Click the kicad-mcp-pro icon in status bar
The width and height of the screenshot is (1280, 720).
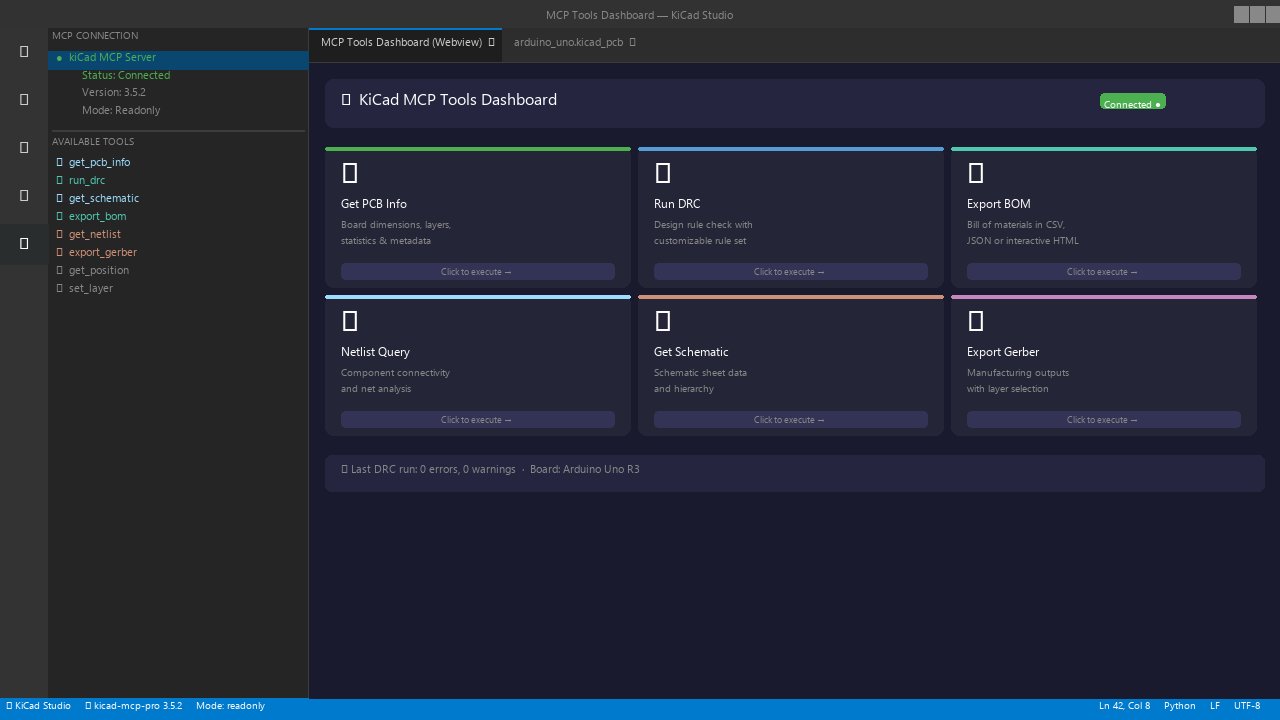pos(88,706)
